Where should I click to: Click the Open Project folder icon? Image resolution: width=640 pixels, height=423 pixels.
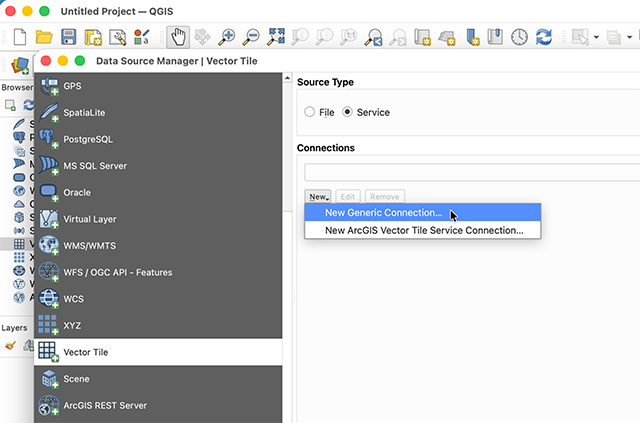(x=45, y=38)
